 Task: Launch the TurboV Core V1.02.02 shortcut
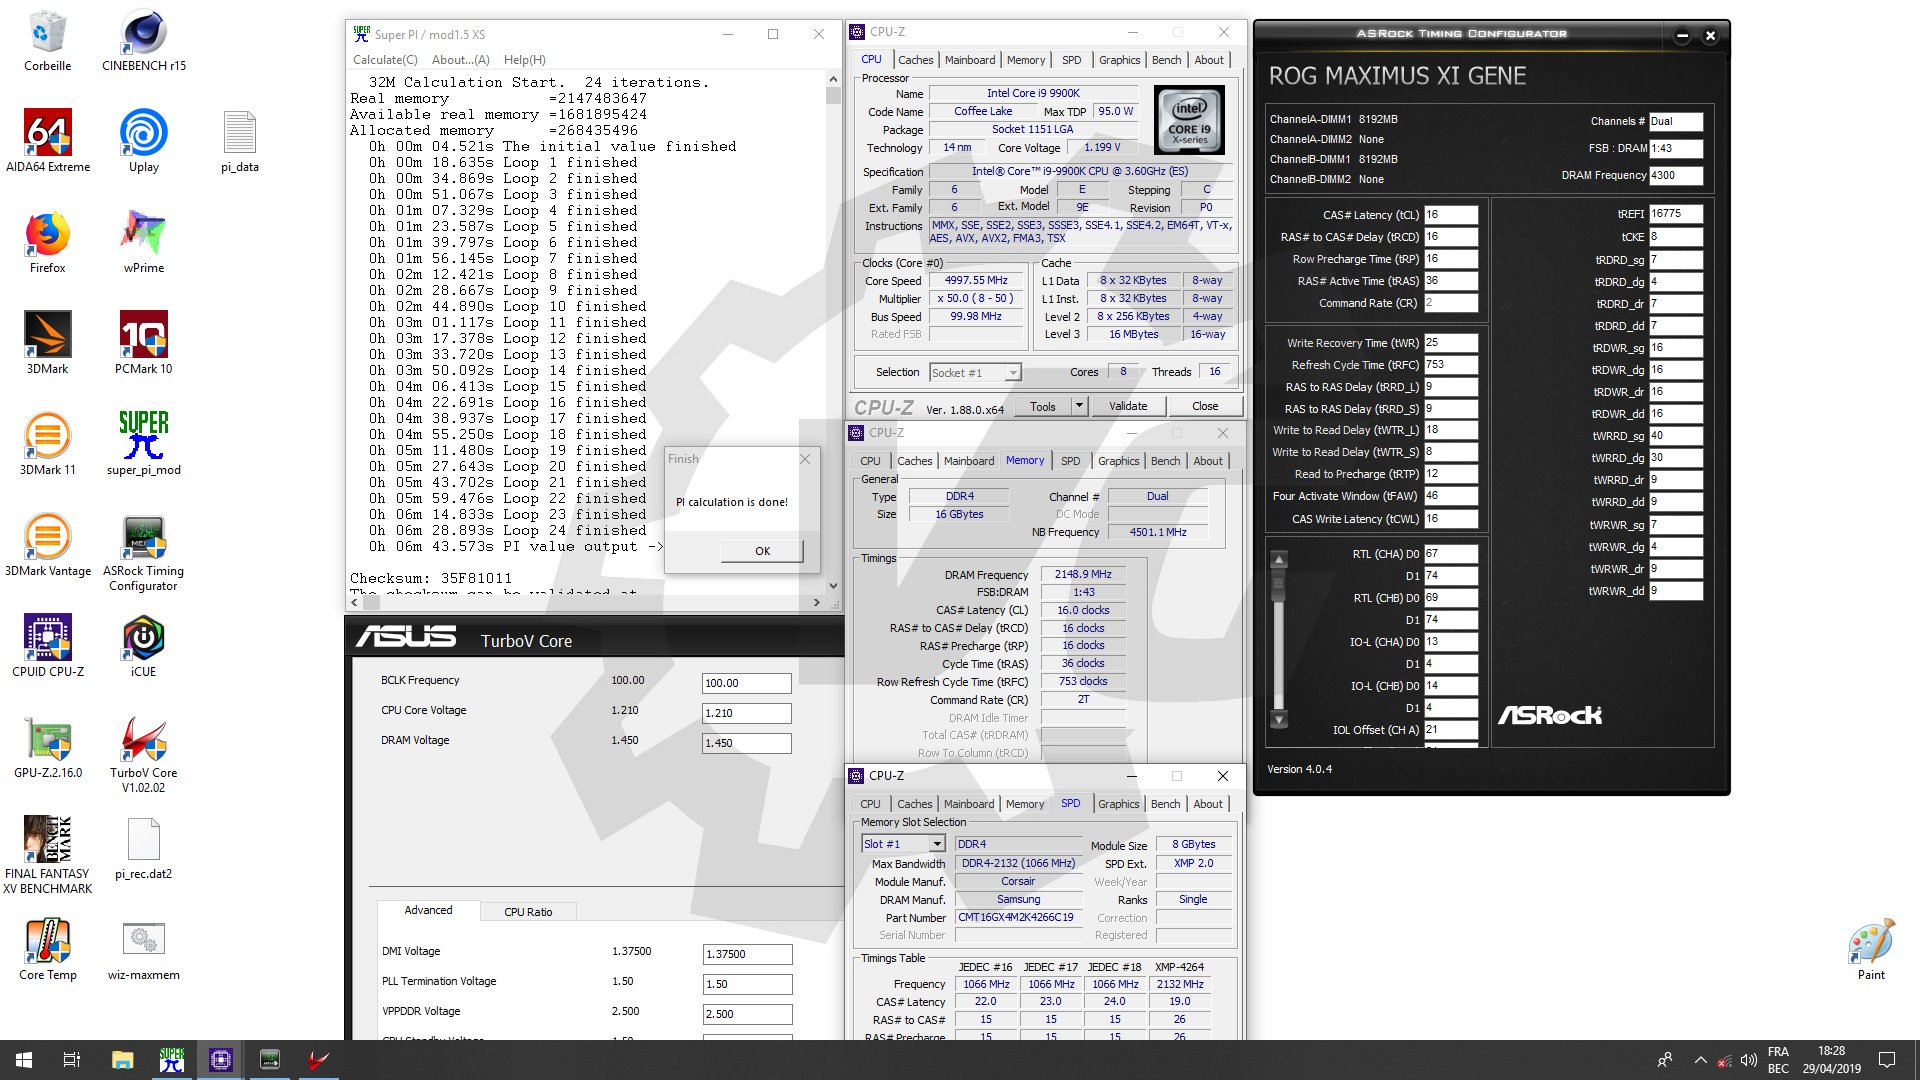pos(144,754)
